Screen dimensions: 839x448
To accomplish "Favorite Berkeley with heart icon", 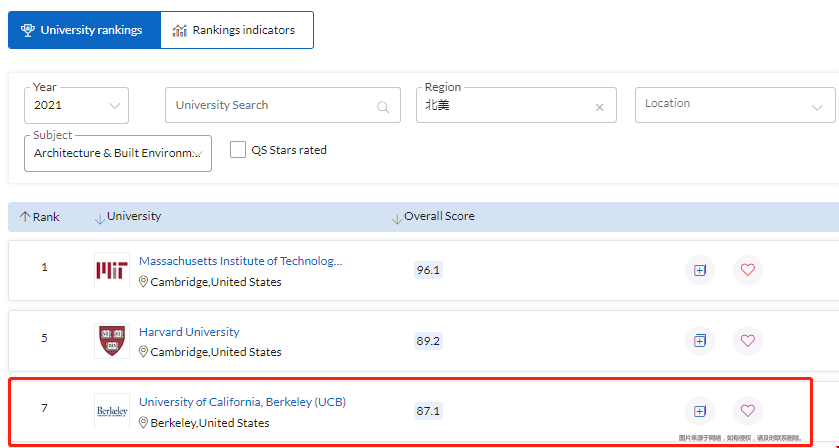I will pyautogui.click(x=748, y=411).
